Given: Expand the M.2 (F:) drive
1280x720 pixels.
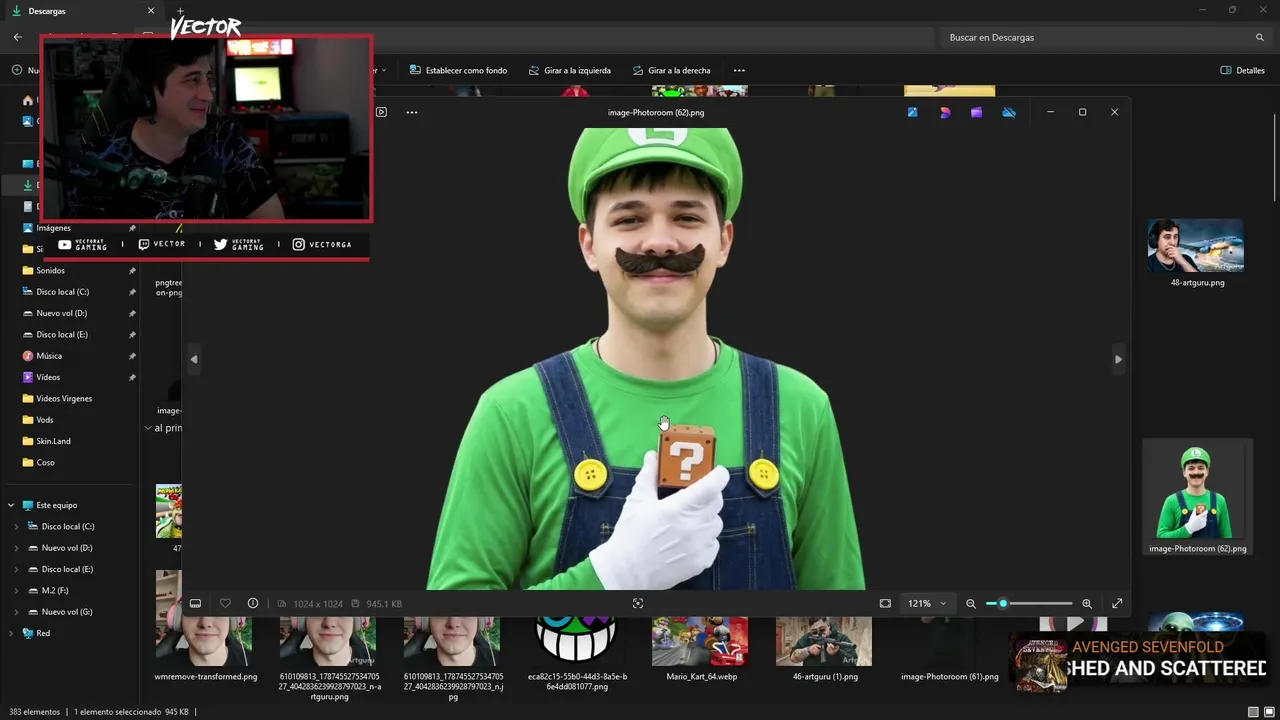Looking at the screenshot, I should coord(16,590).
